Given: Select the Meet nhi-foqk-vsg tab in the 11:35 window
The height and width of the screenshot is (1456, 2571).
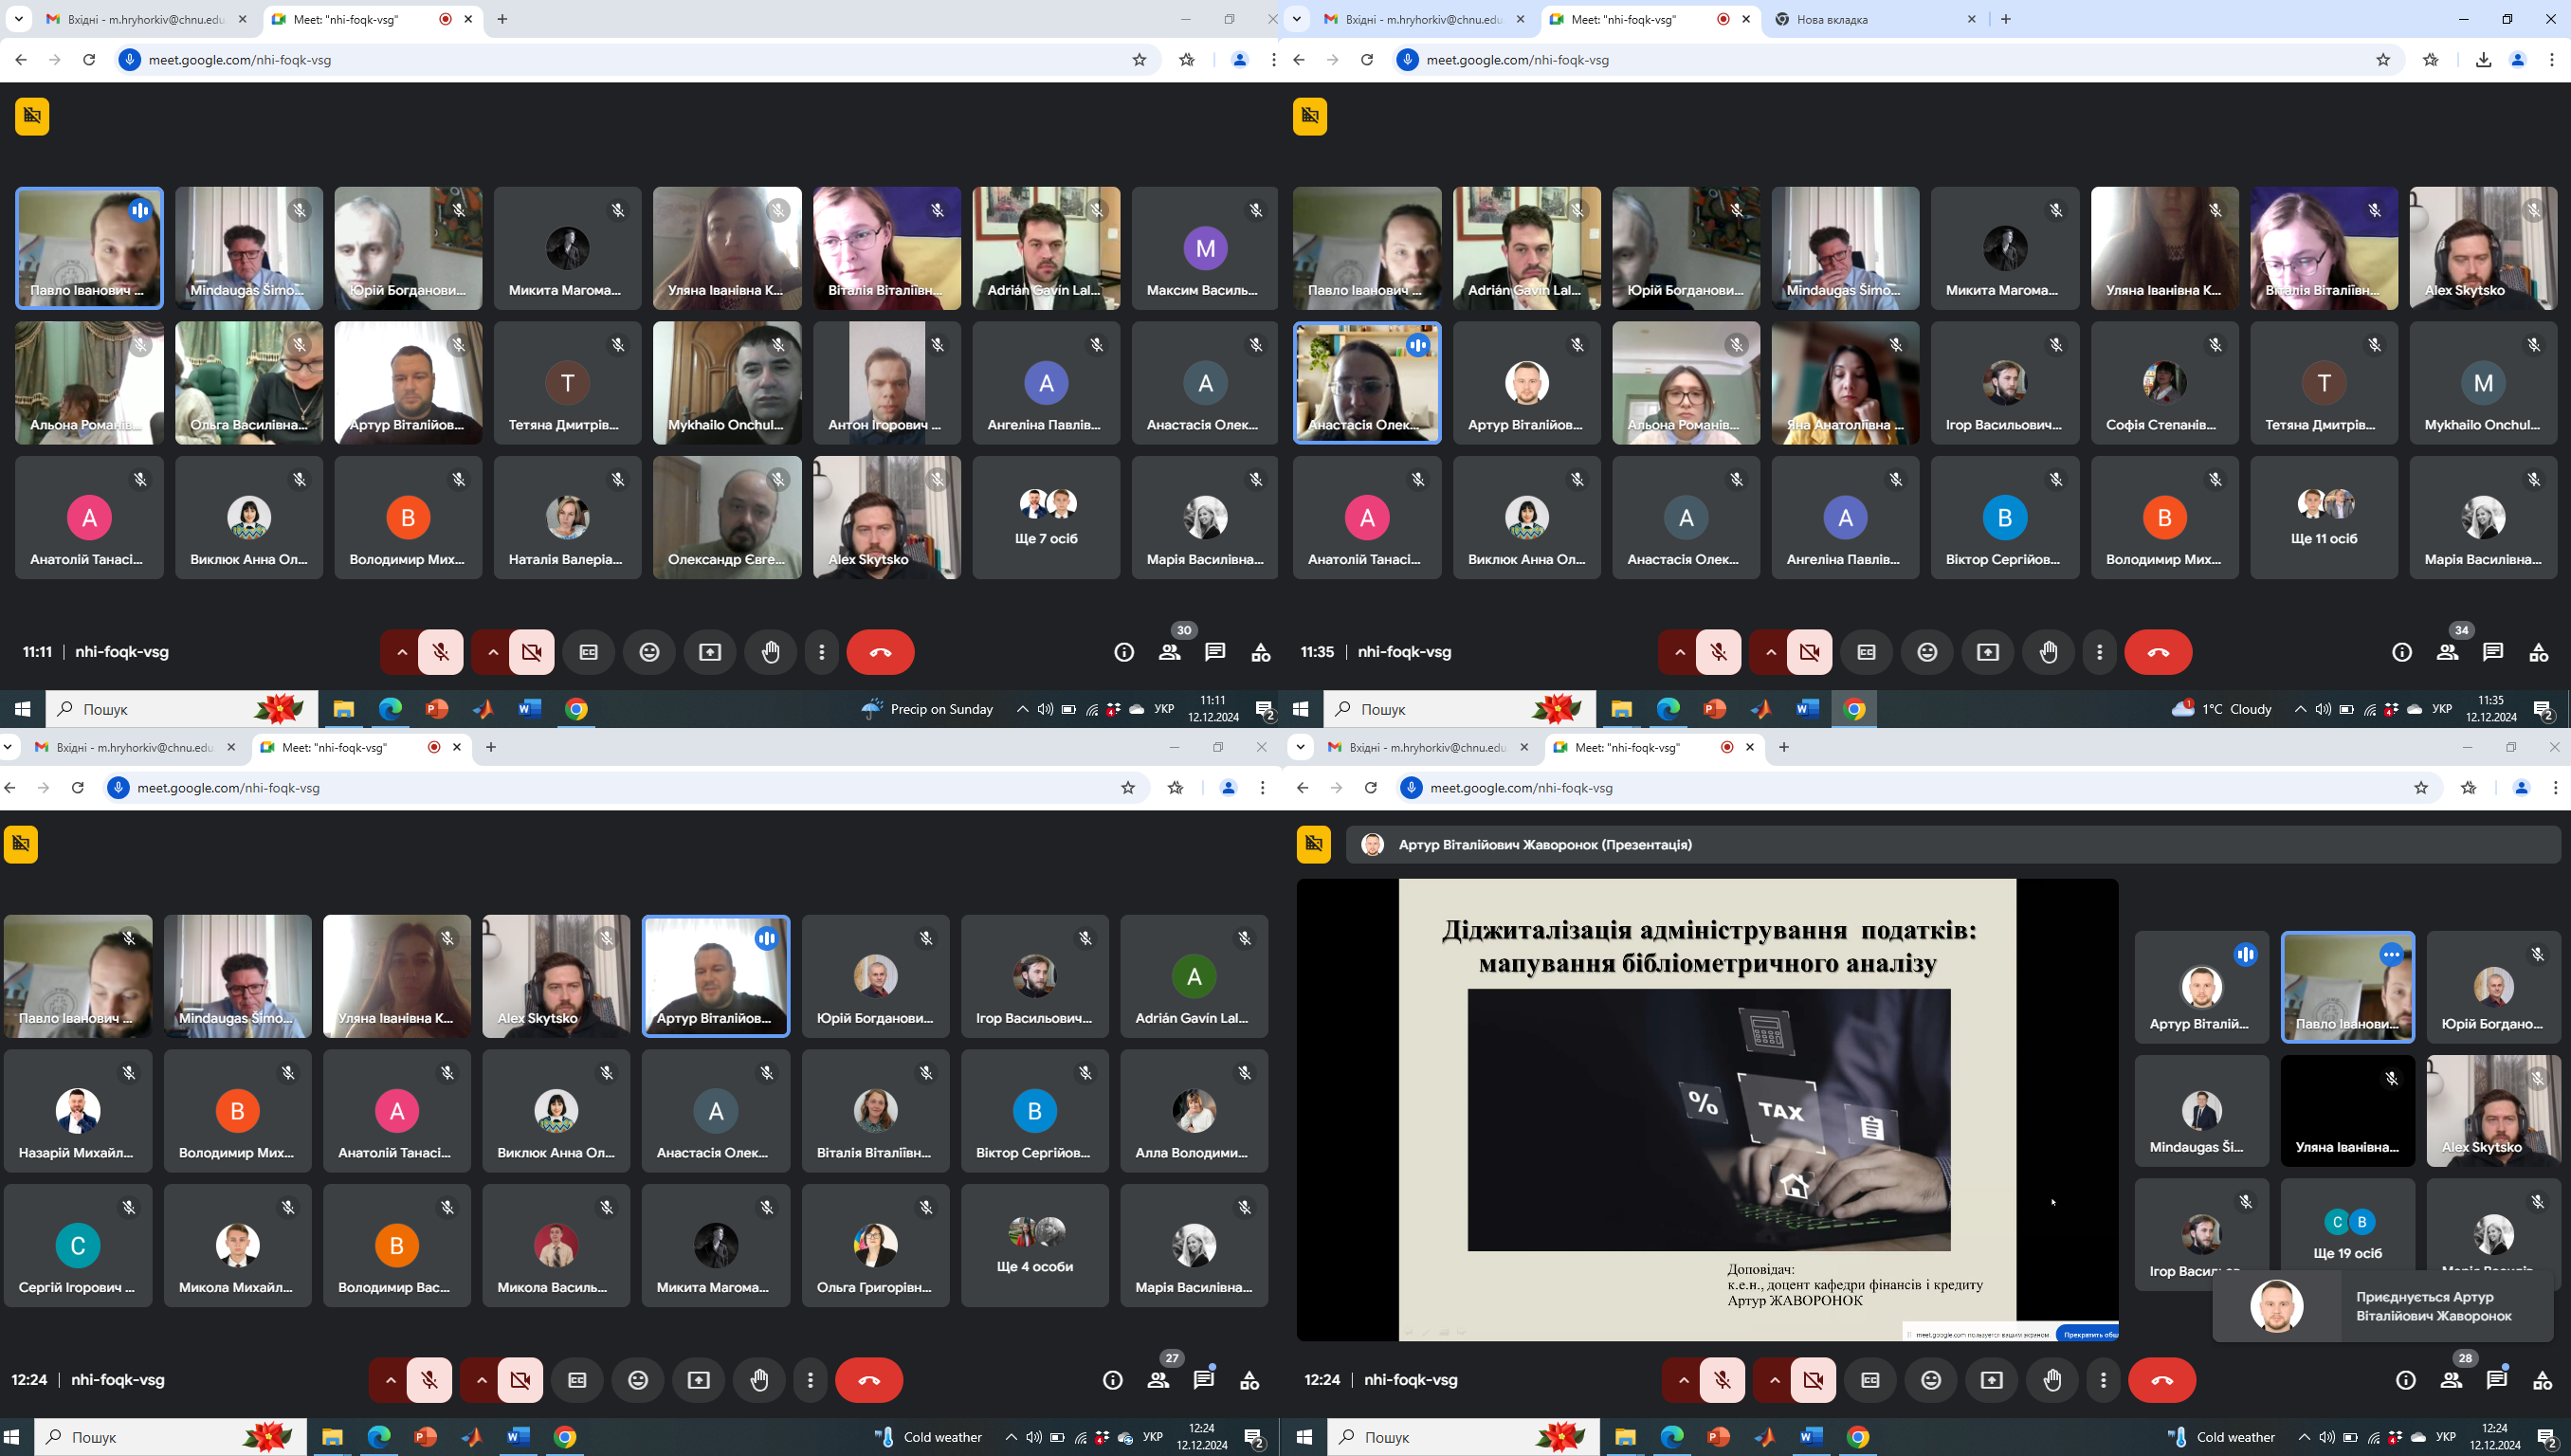Looking at the screenshot, I should pyautogui.click(x=1650, y=19).
